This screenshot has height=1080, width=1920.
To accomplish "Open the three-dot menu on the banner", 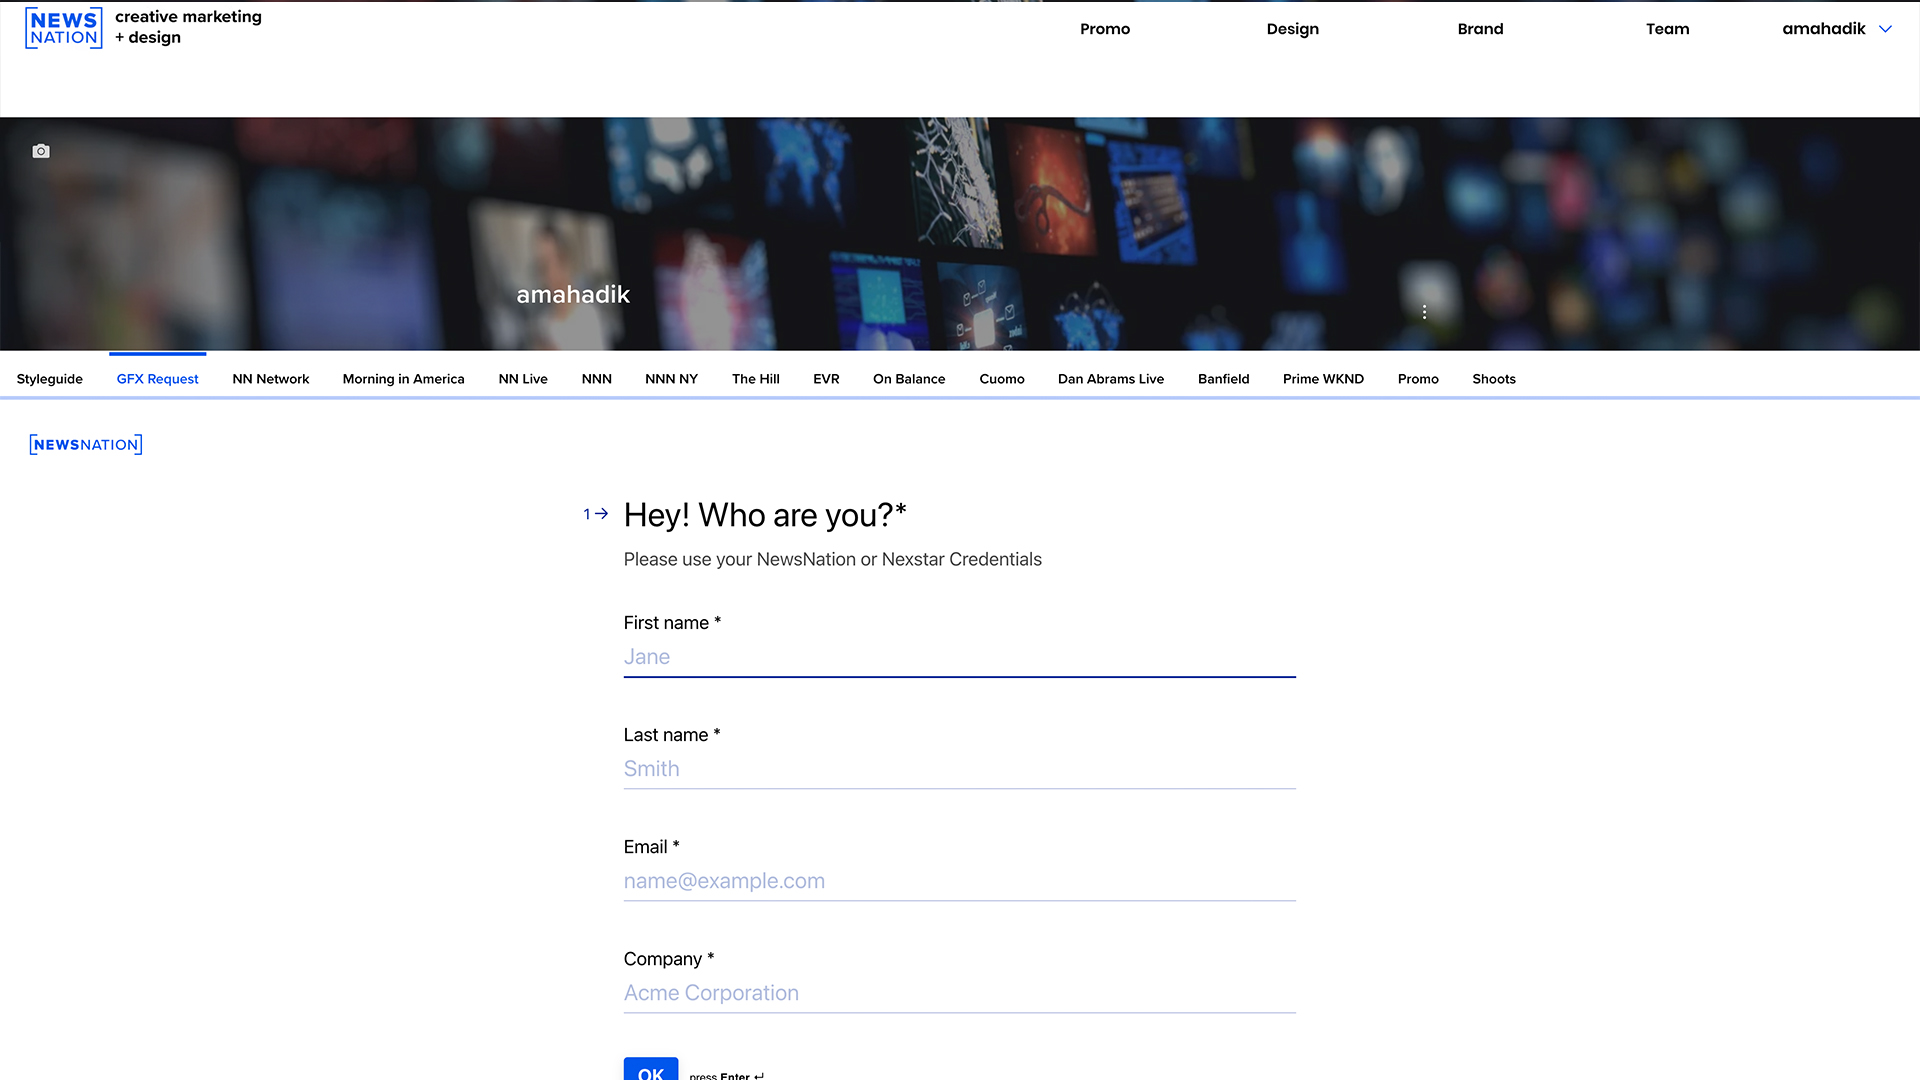I will pyautogui.click(x=1424, y=312).
